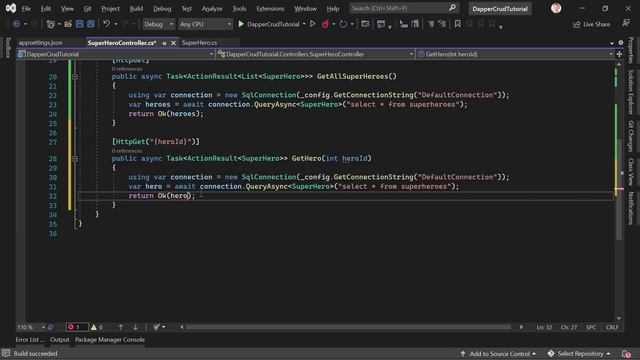Click Add to Source Control

498,353
